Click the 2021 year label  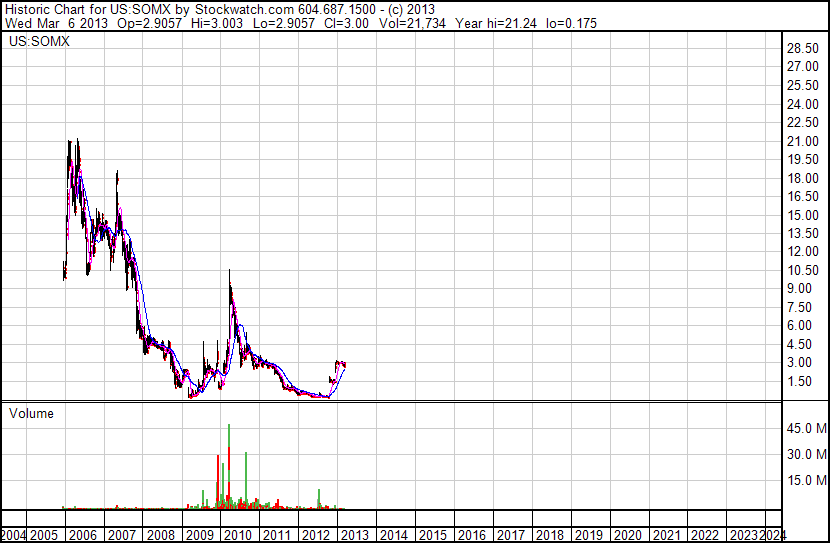[x=666, y=535]
